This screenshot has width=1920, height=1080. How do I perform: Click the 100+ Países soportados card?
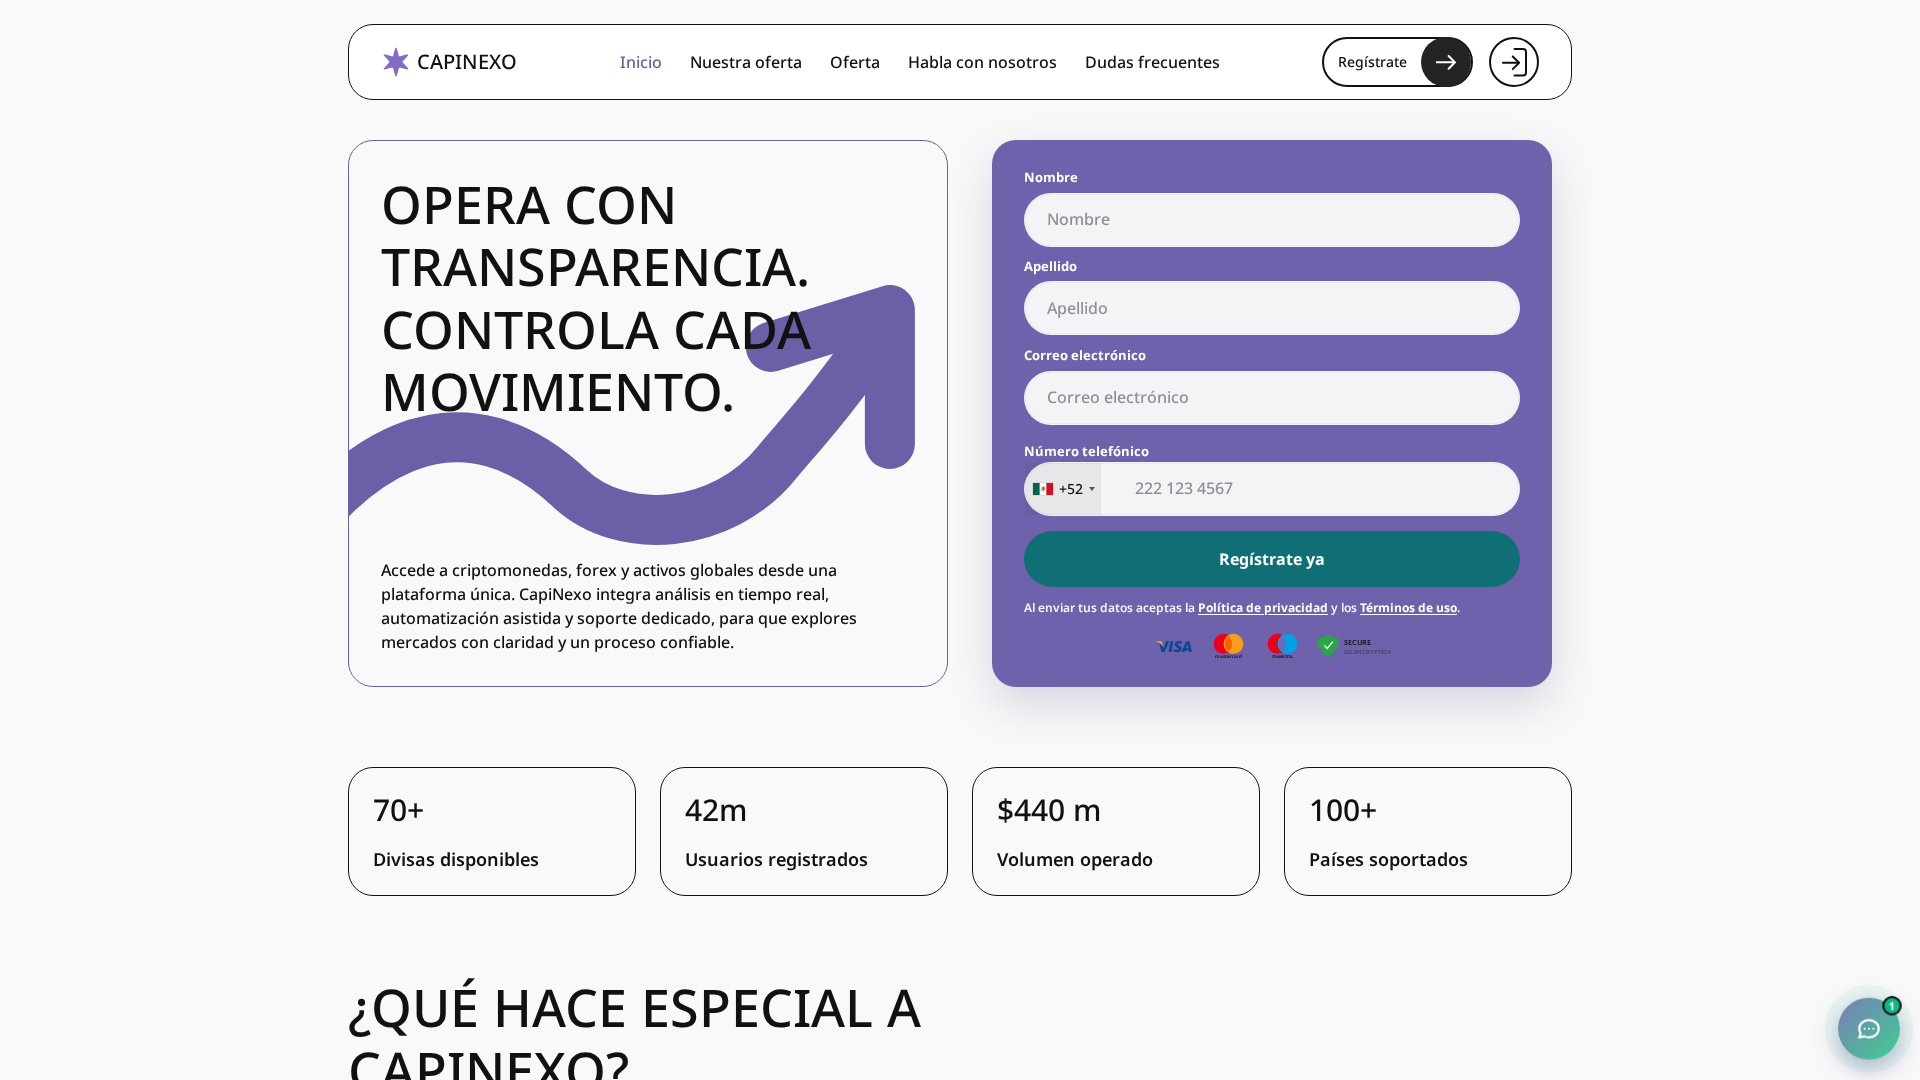(x=1428, y=831)
